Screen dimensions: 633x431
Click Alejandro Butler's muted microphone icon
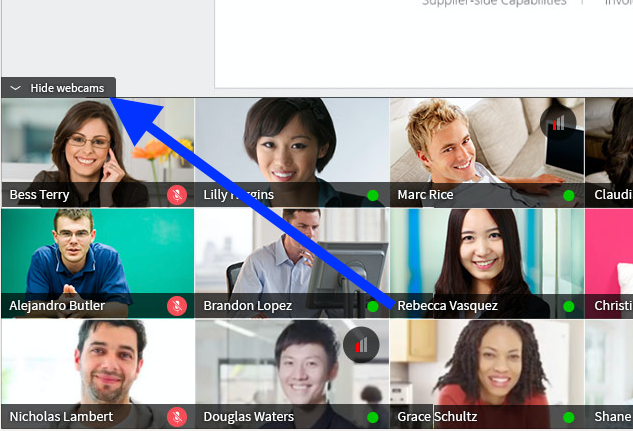(x=177, y=306)
